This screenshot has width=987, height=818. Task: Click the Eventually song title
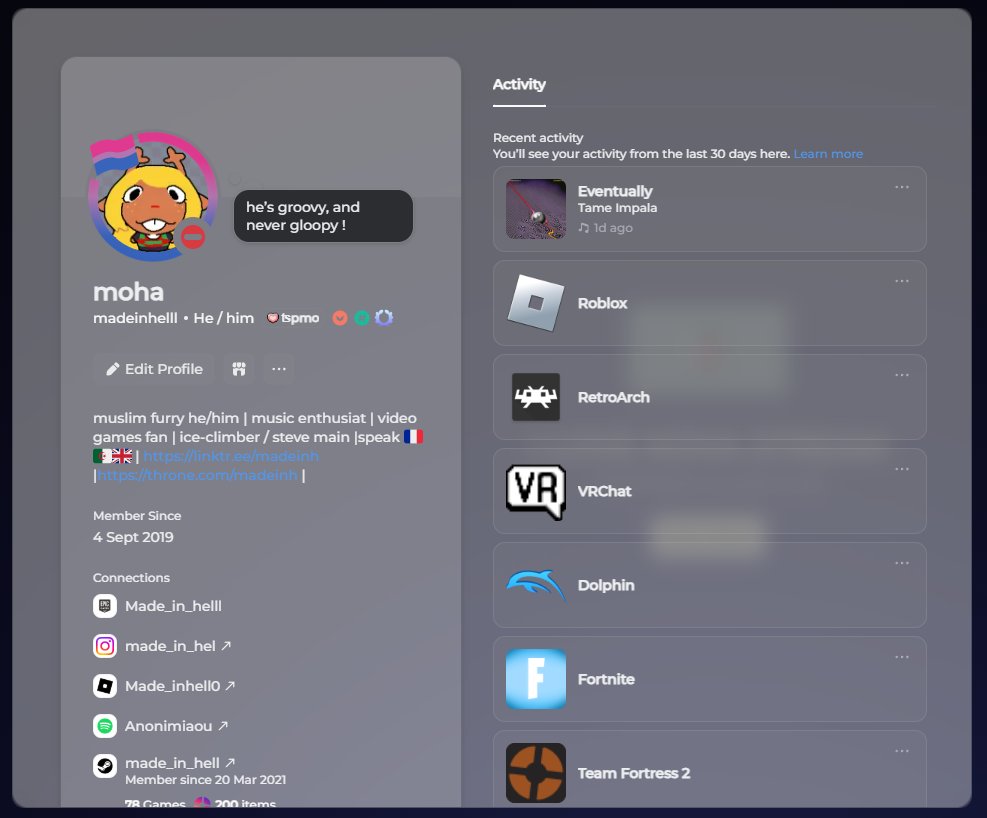click(x=615, y=191)
